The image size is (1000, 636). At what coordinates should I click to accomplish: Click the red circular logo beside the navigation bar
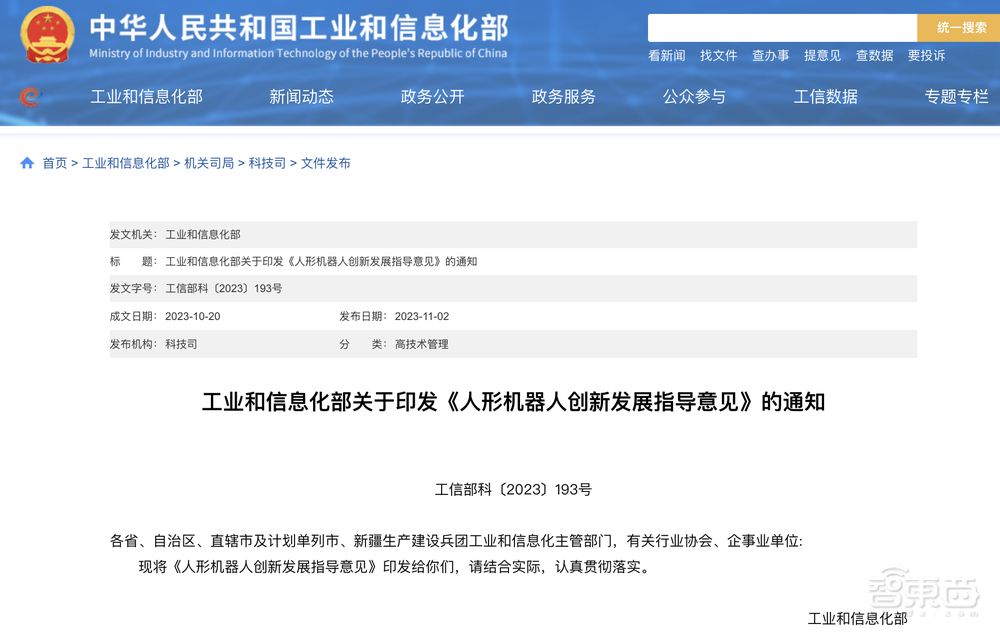tap(29, 96)
